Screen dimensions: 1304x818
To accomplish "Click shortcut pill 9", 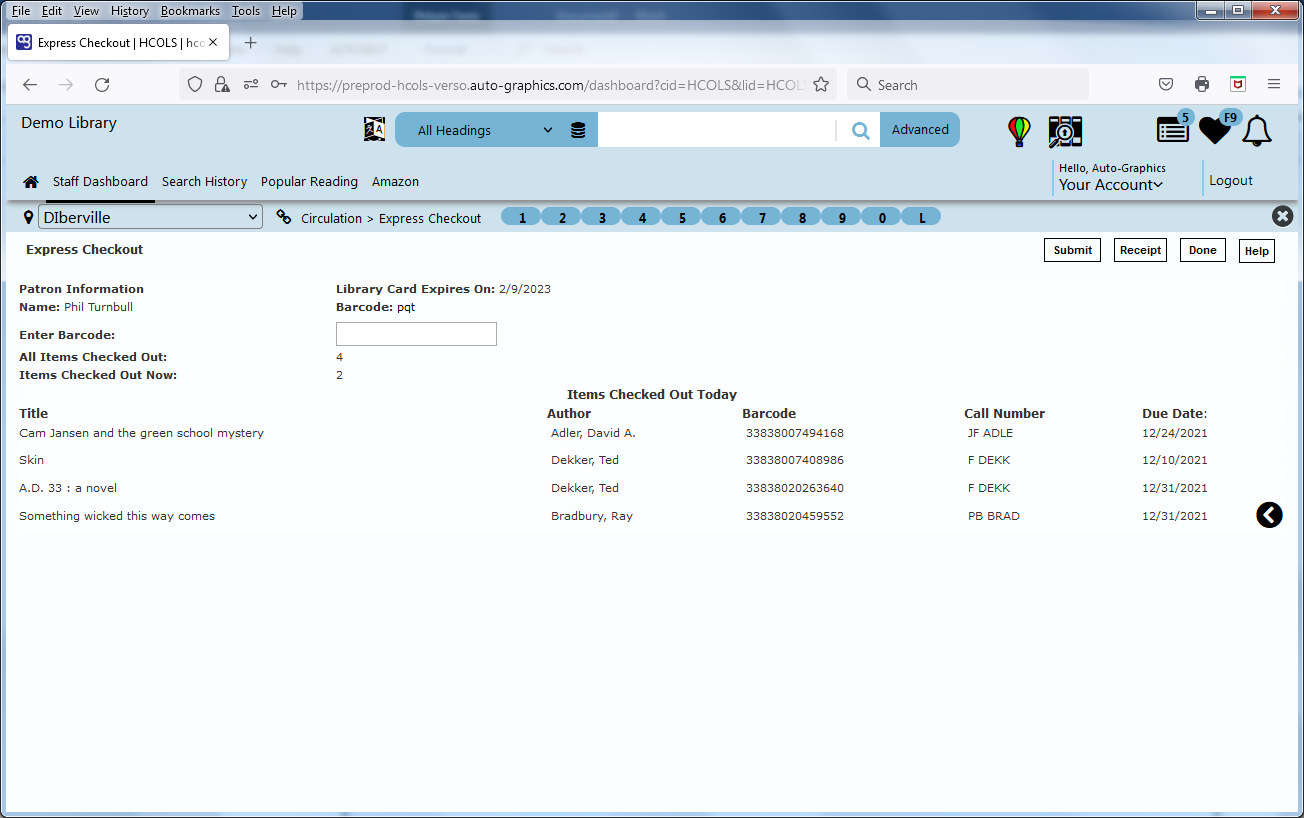I will [842, 217].
